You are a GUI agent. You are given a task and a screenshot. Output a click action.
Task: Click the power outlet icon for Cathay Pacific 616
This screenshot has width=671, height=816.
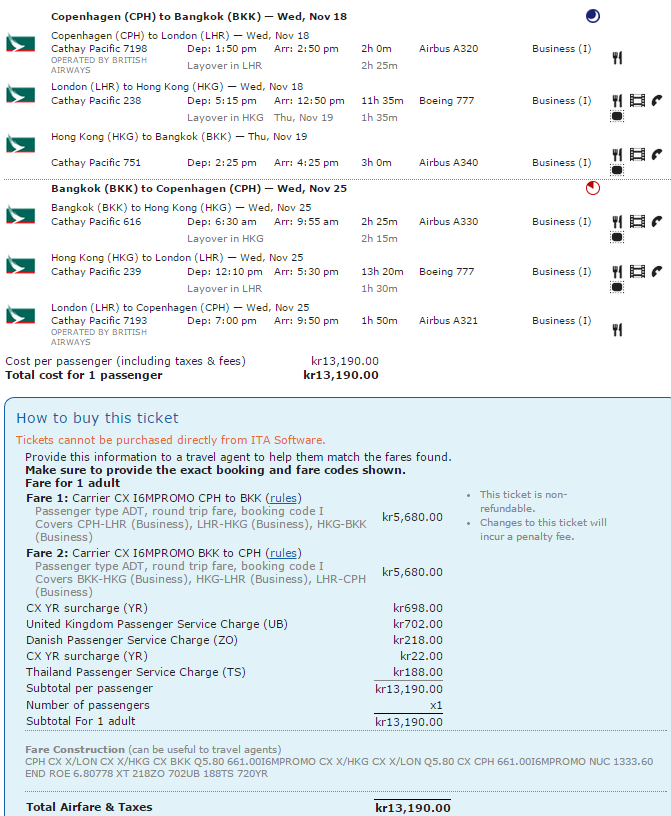pyautogui.click(x=617, y=237)
